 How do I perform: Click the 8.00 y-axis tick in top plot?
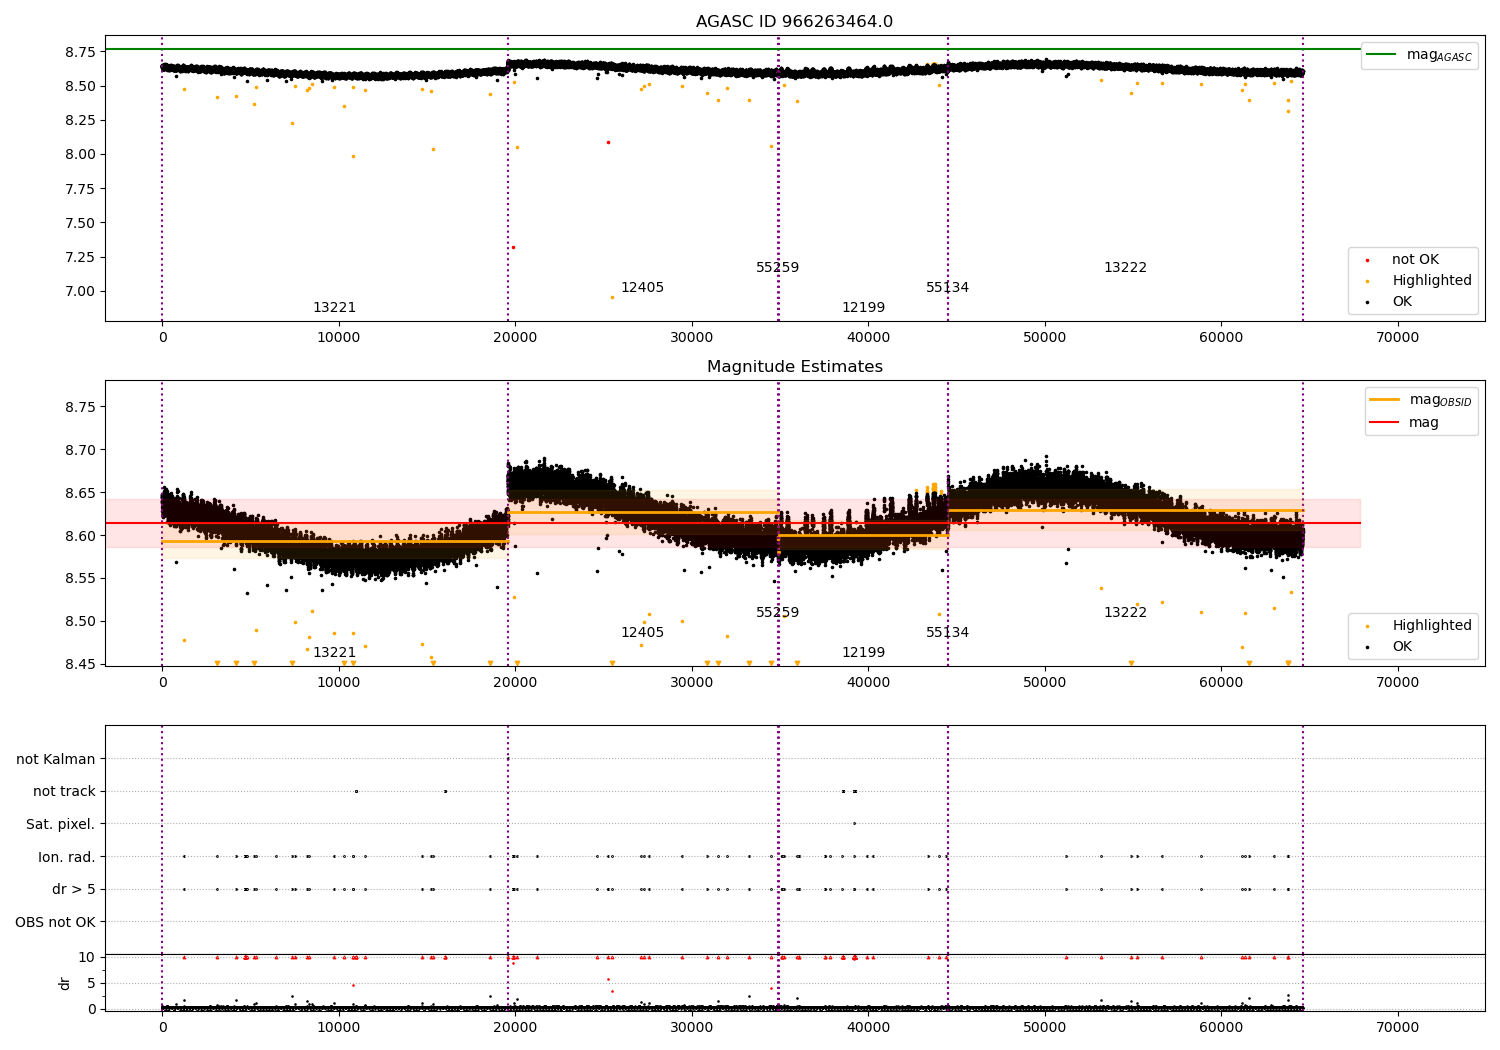click(x=80, y=155)
